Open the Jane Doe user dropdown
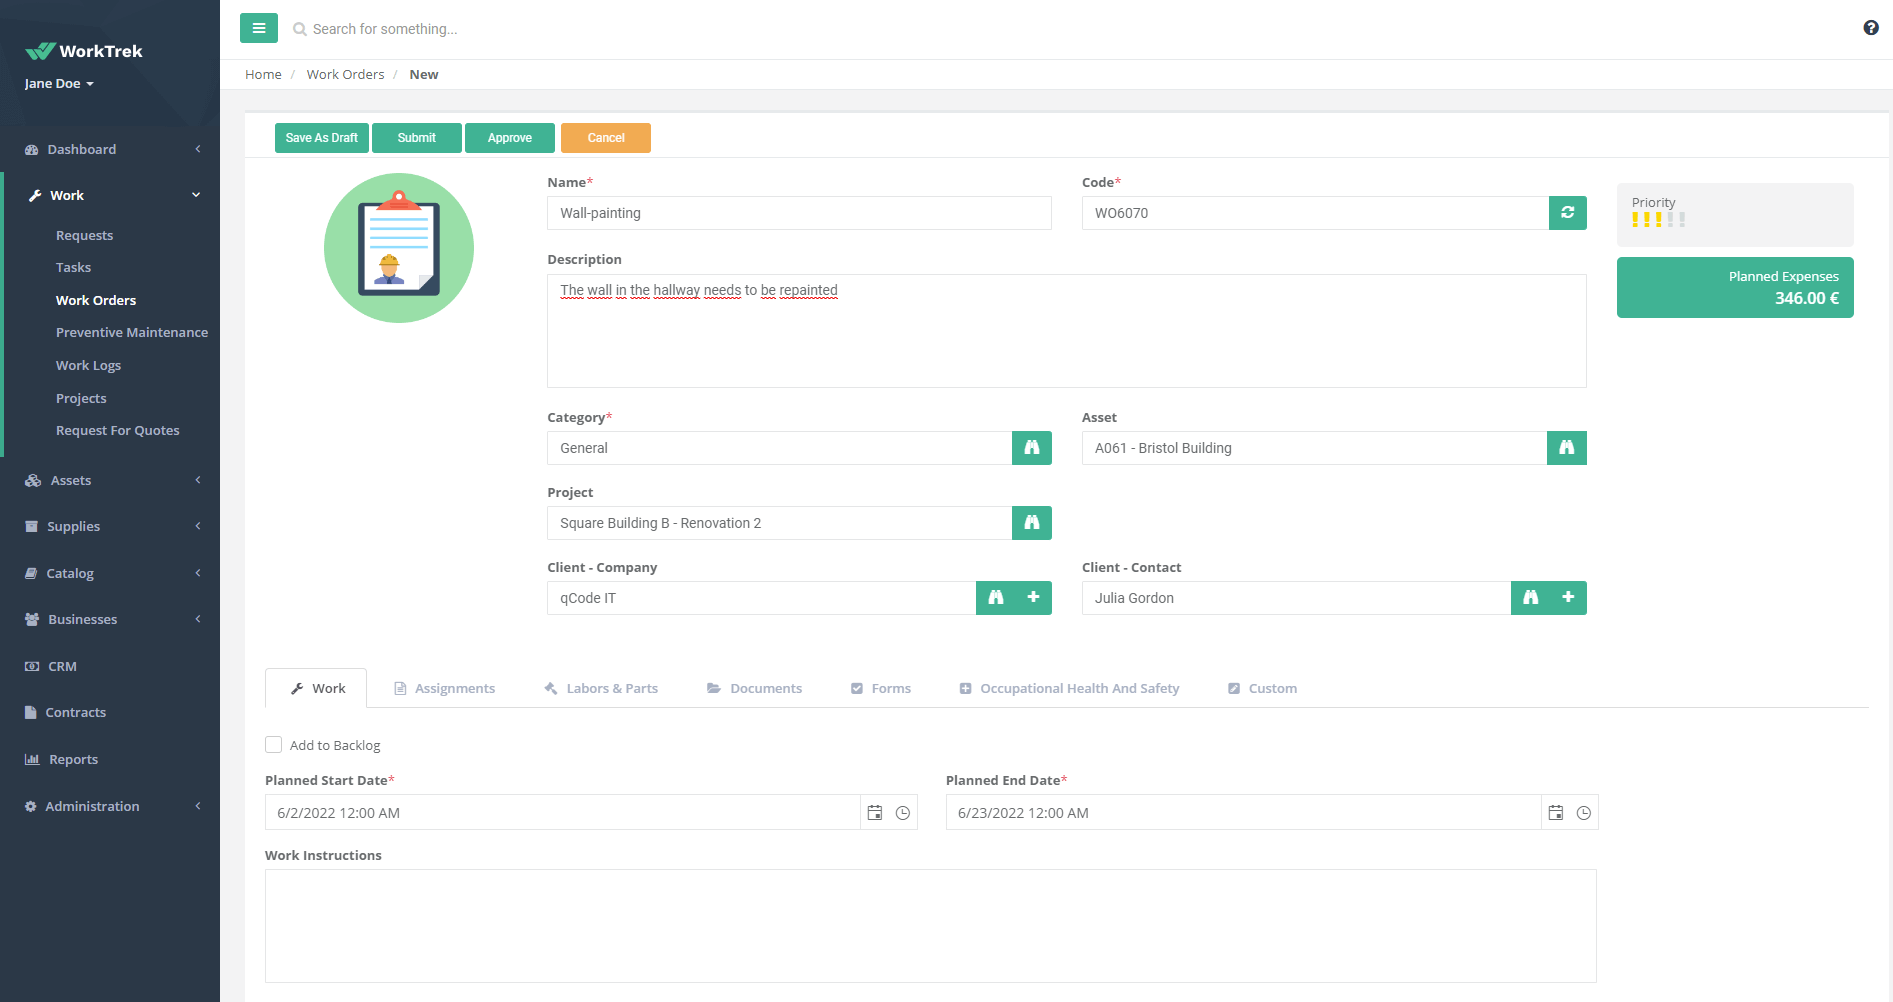 pos(59,84)
